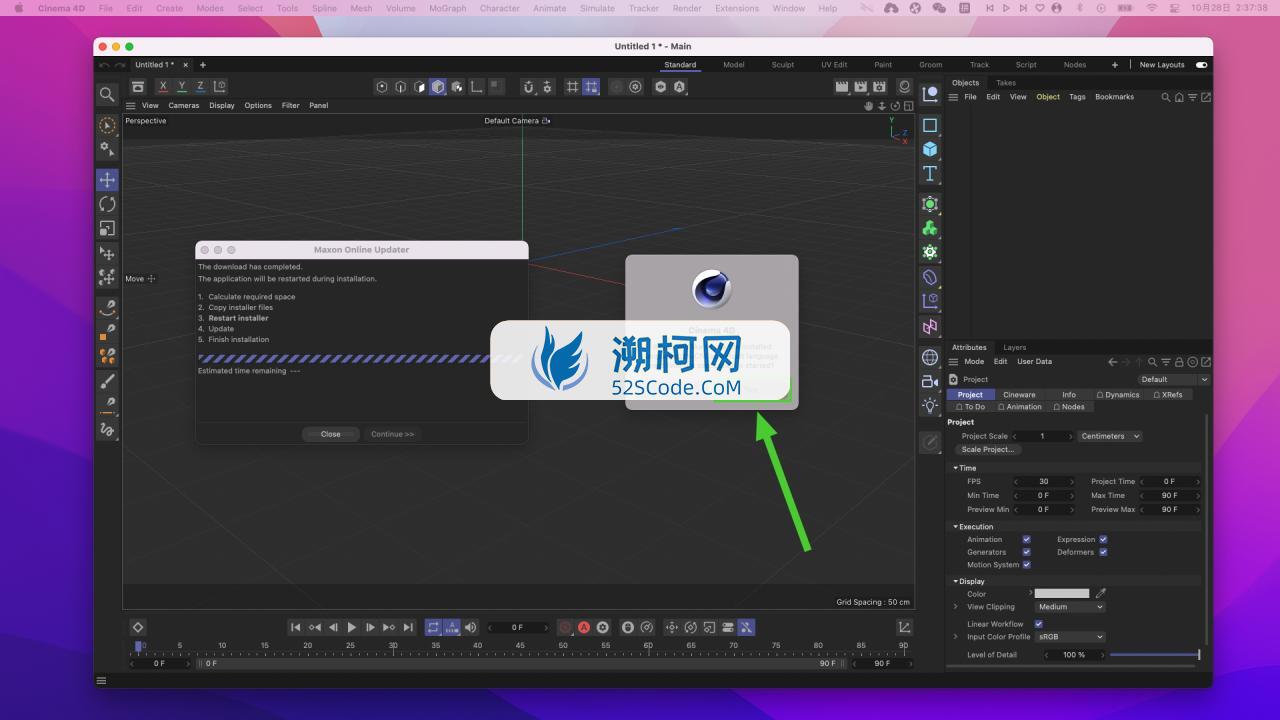Open the Input Color Profile sRGB dropdown
This screenshot has height=720, width=1280.
[1070, 637]
